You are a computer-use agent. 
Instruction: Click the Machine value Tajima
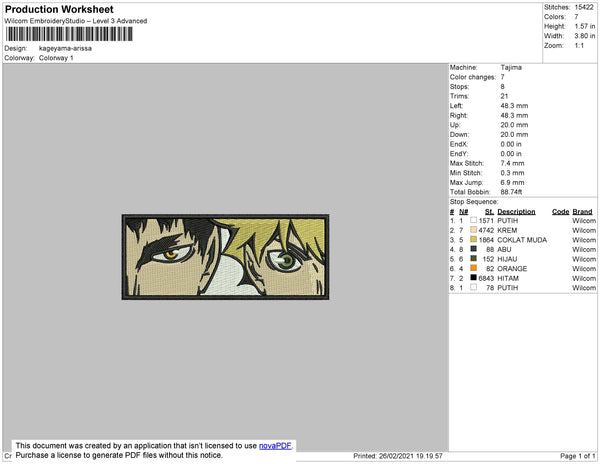point(511,67)
